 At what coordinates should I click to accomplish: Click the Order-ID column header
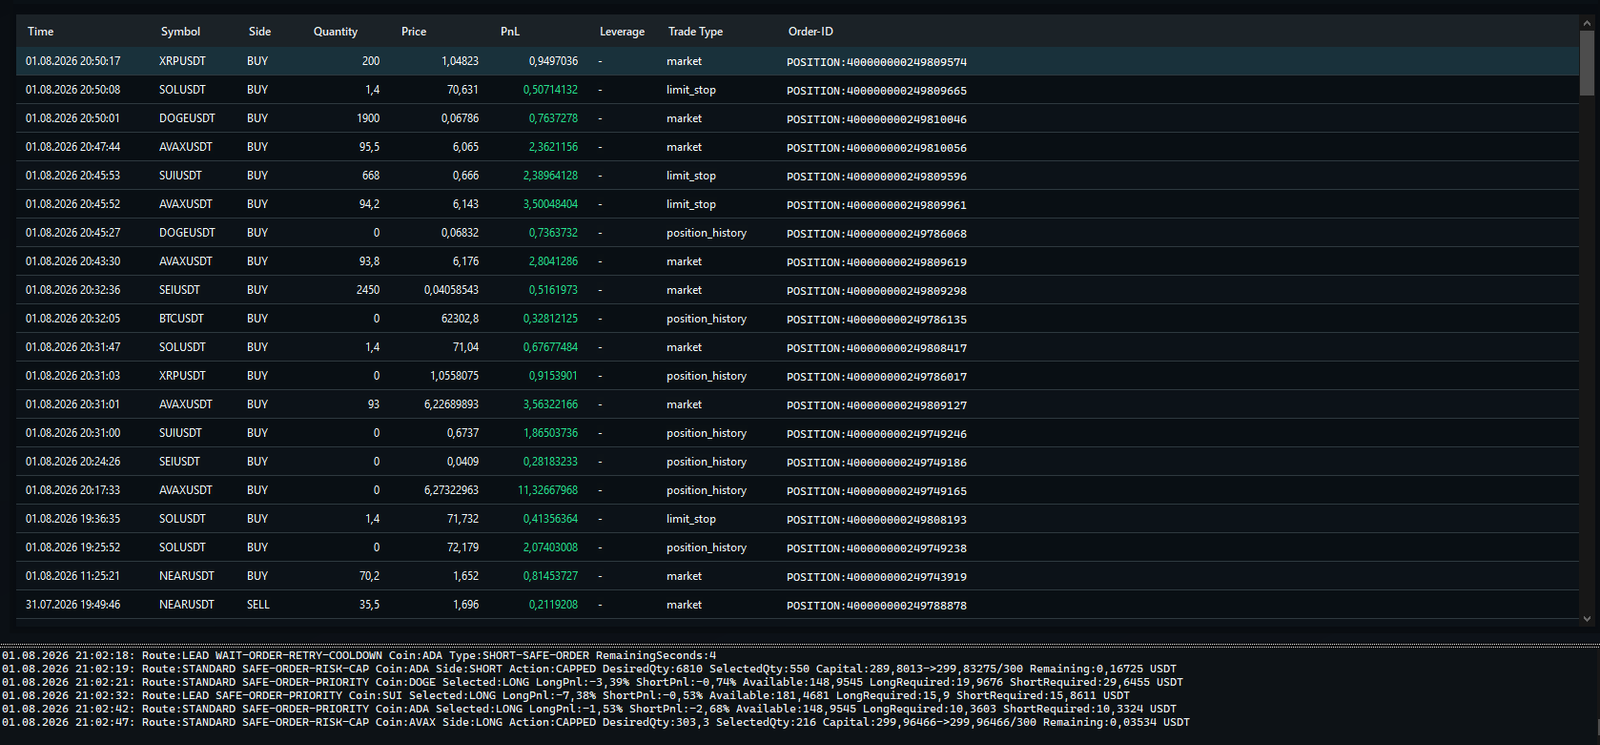[810, 32]
